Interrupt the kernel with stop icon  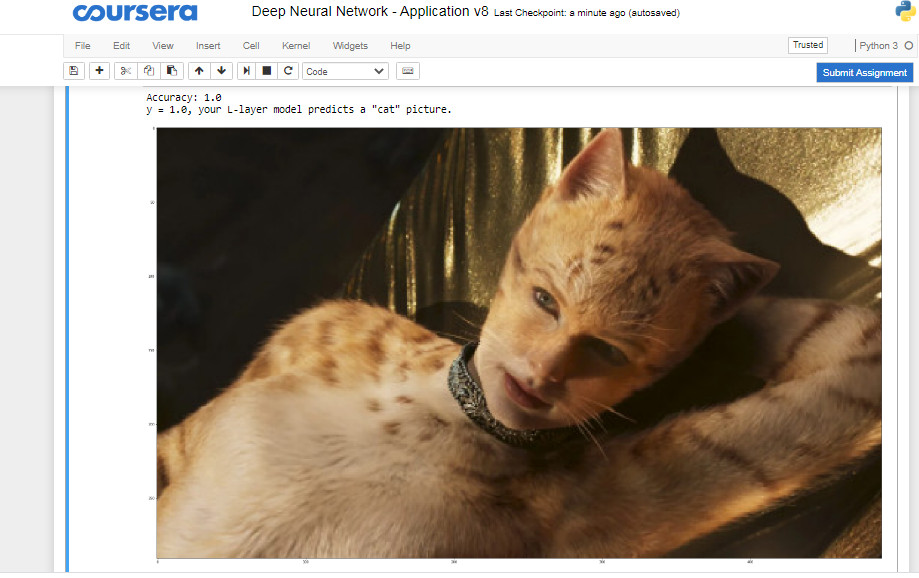tap(267, 71)
